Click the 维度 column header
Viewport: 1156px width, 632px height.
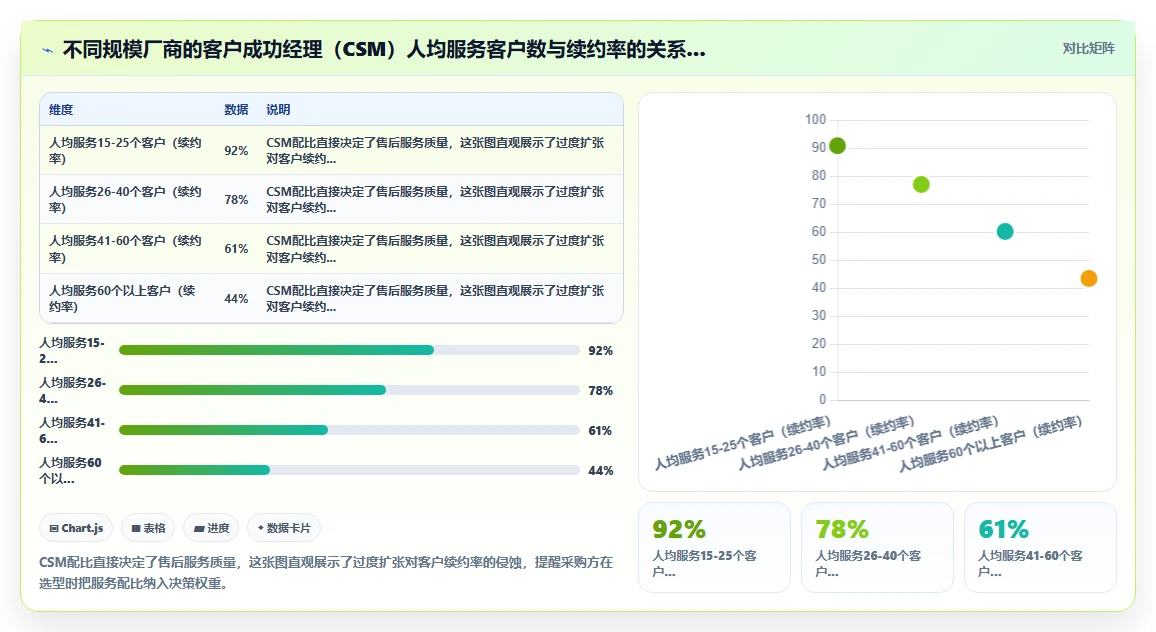coord(61,110)
